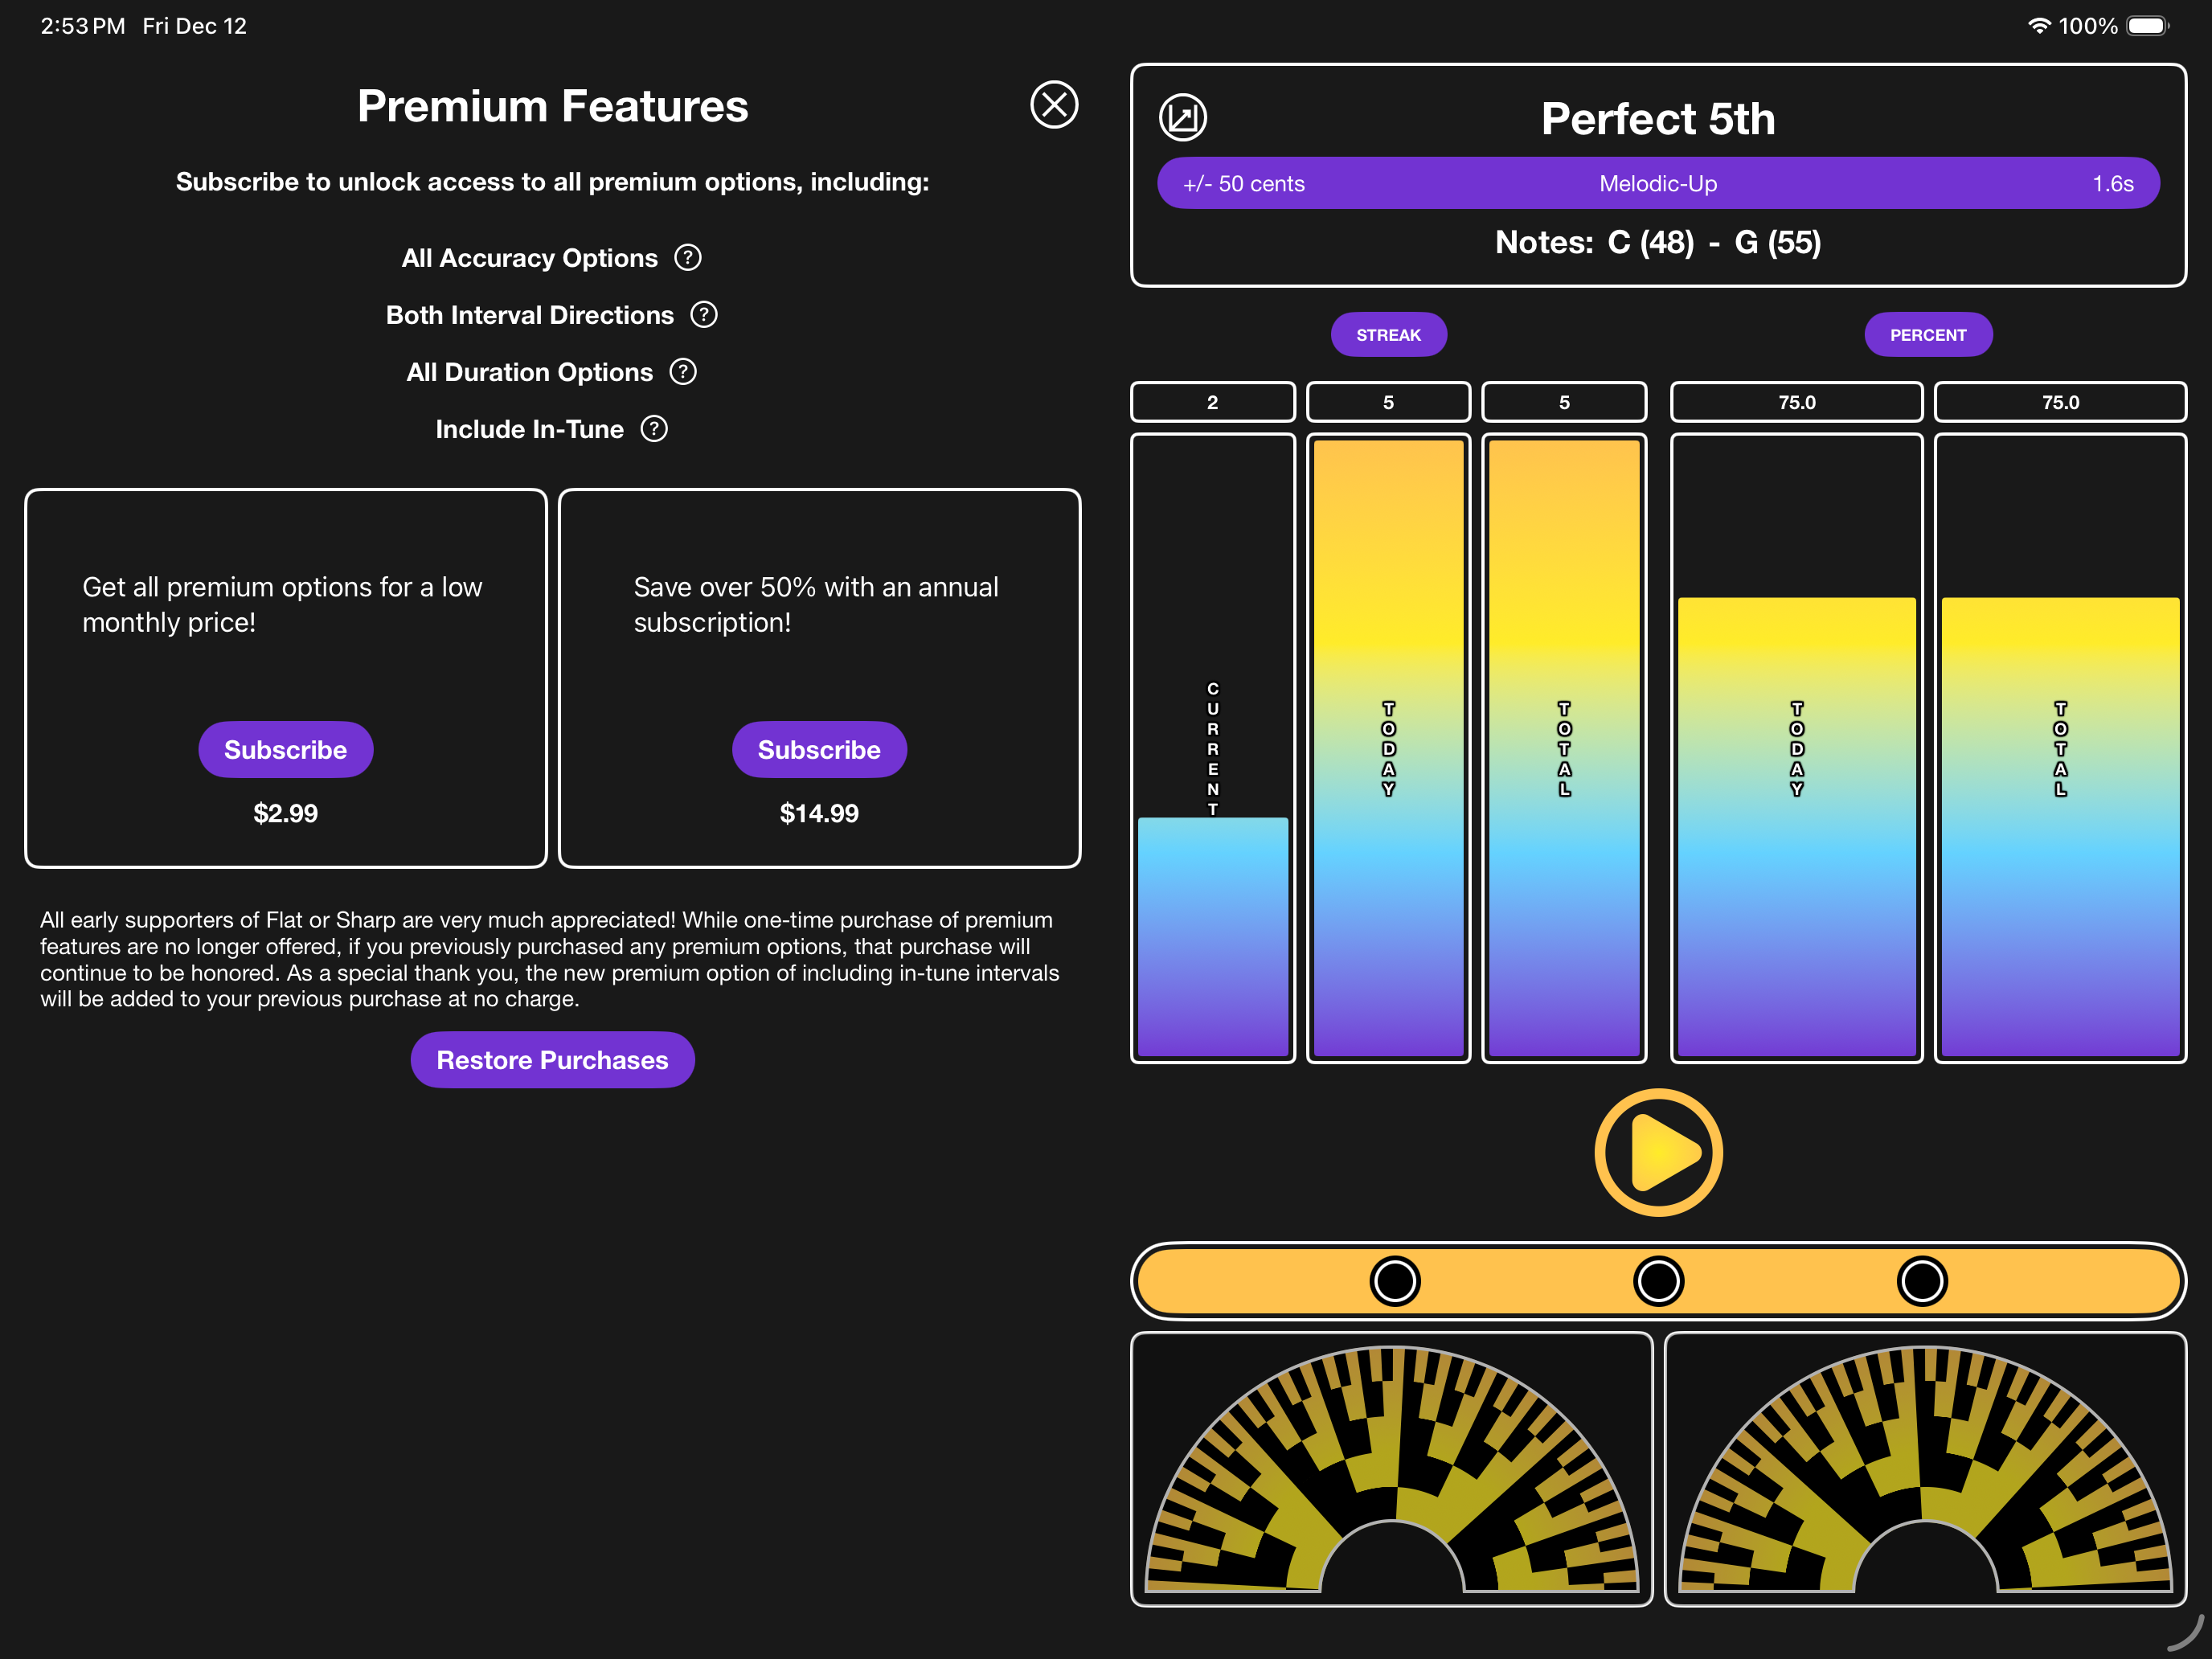The width and height of the screenshot is (2212, 1659).
Task: Change the 1.6s duration option
Action: click(x=2113, y=184)
